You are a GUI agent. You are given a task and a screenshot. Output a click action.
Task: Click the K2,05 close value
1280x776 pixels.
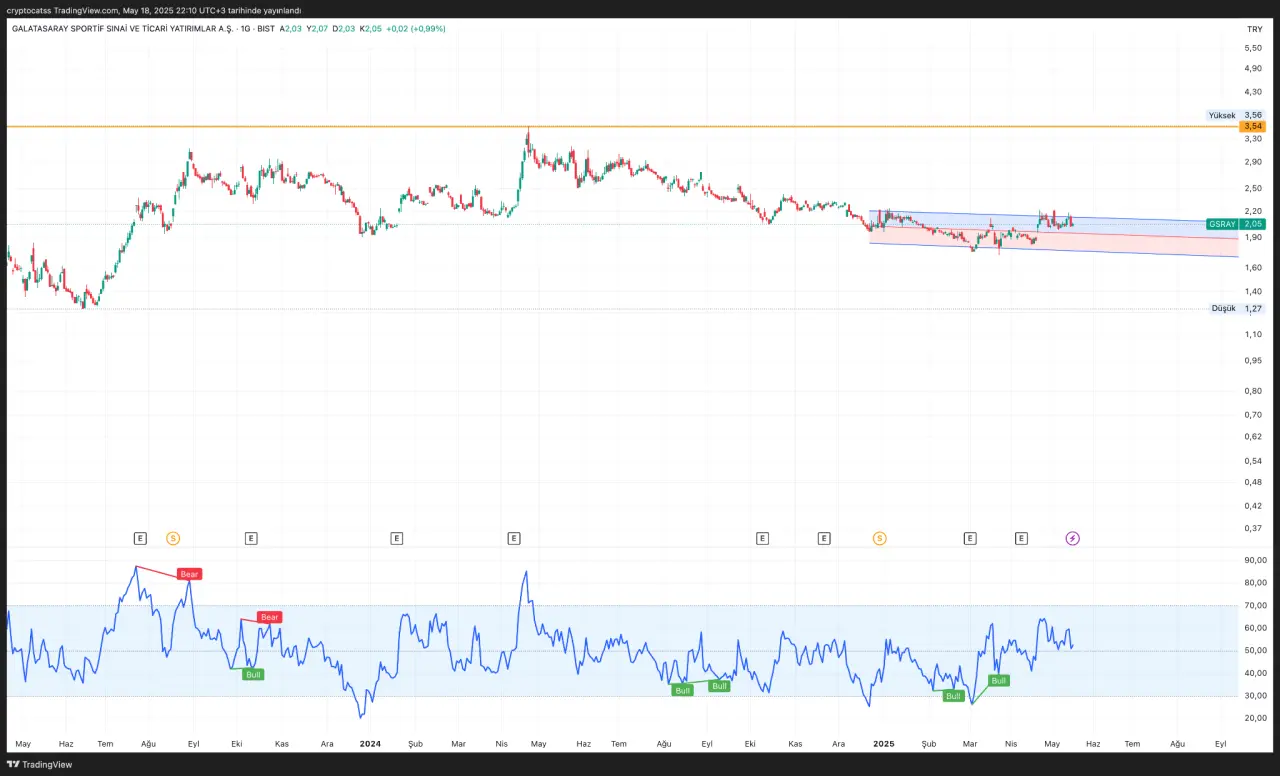371,29
